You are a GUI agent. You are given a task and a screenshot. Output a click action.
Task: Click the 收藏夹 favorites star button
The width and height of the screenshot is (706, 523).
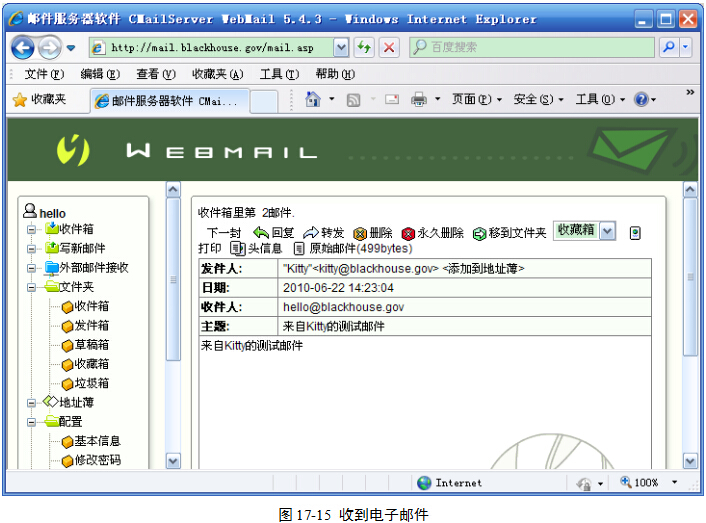click(x=39, y=99)
